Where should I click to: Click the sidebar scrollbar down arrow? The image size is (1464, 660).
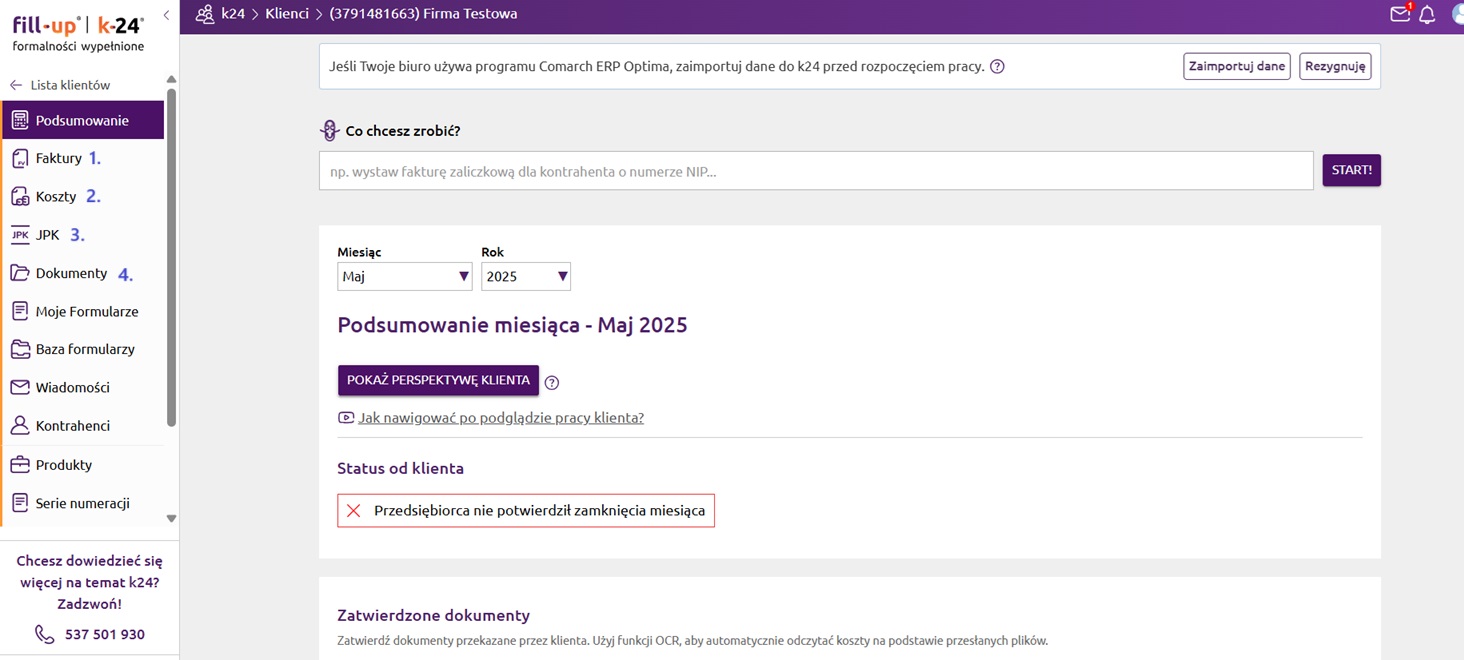pos(171,518)
